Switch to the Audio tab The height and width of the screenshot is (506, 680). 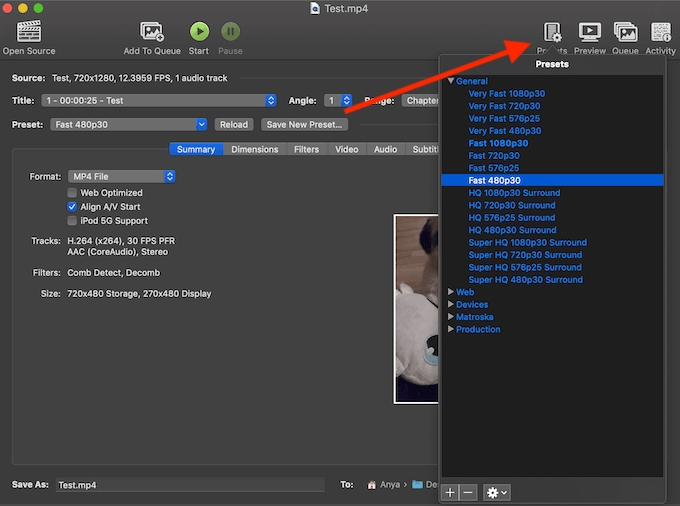(x=386, y=149)
